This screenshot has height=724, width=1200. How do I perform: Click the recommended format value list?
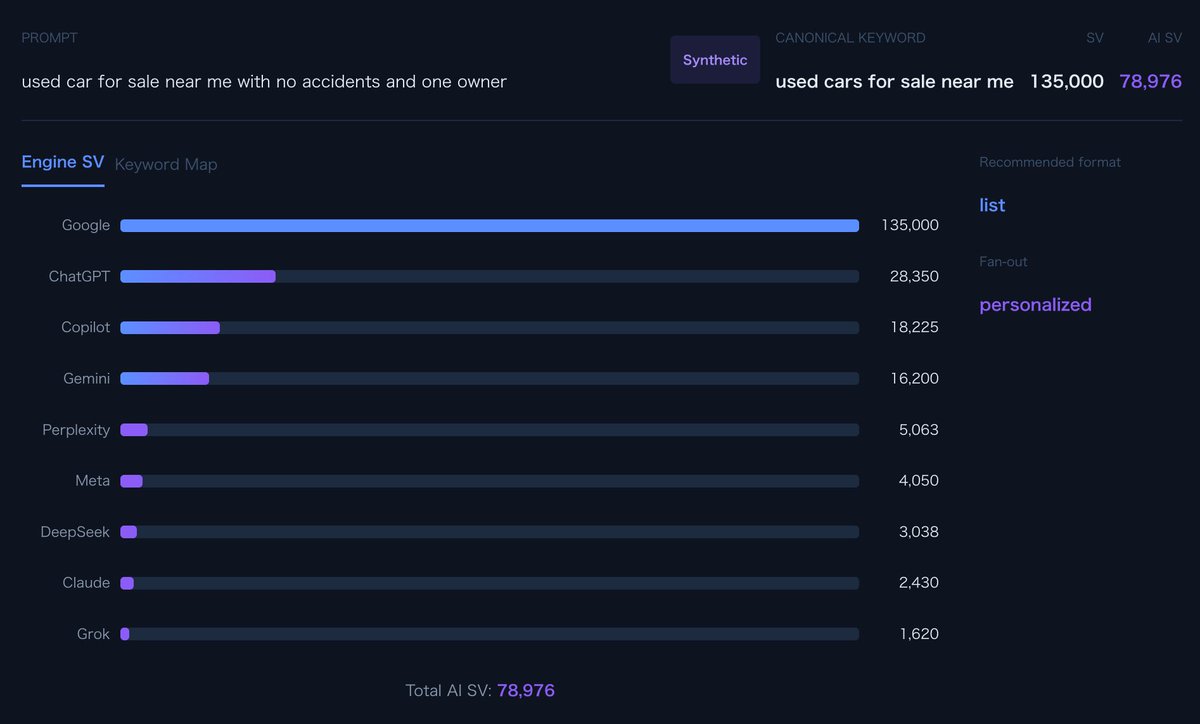click(992, 205)
